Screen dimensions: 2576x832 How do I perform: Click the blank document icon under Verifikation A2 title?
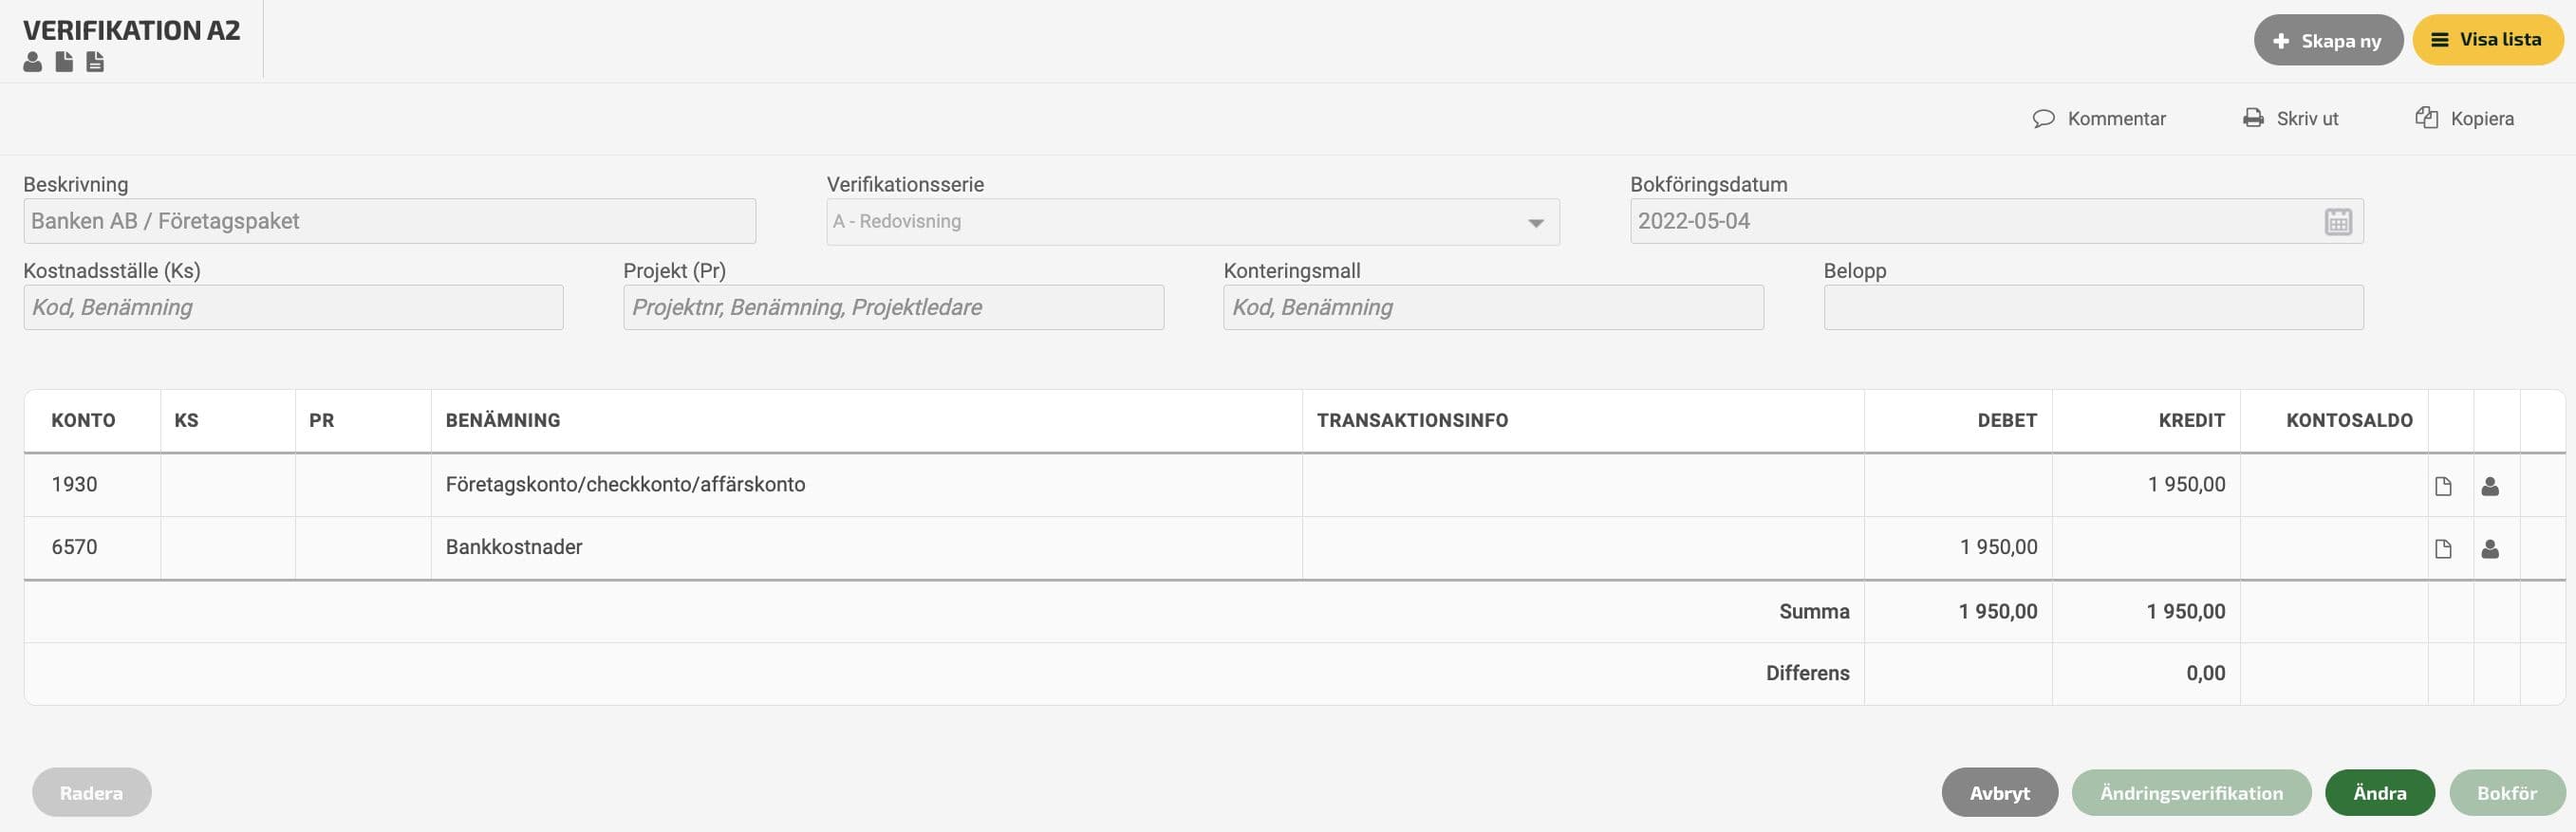click(64, 62)
